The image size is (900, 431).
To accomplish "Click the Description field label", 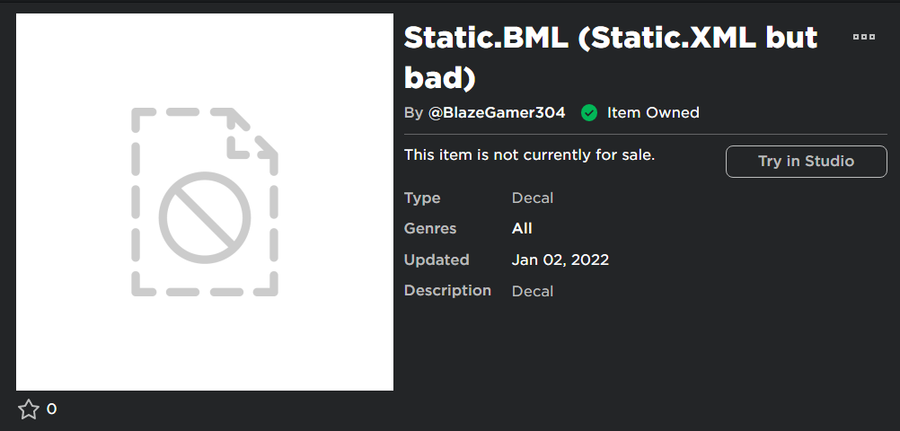I will (x=447, y=291).
